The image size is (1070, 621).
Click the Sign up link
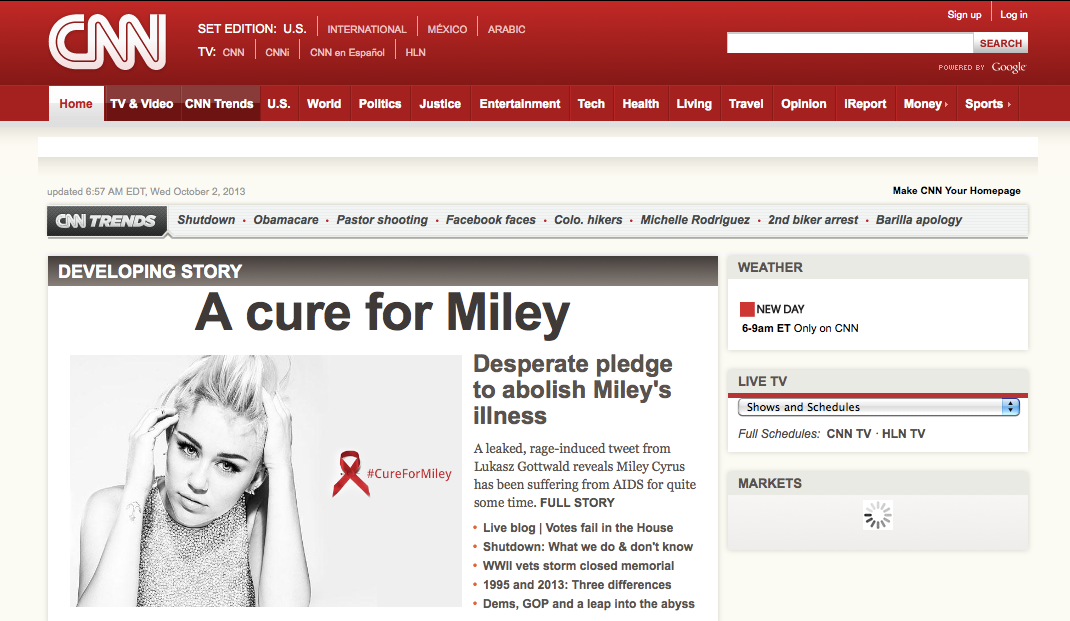click(x=964, y=14)
